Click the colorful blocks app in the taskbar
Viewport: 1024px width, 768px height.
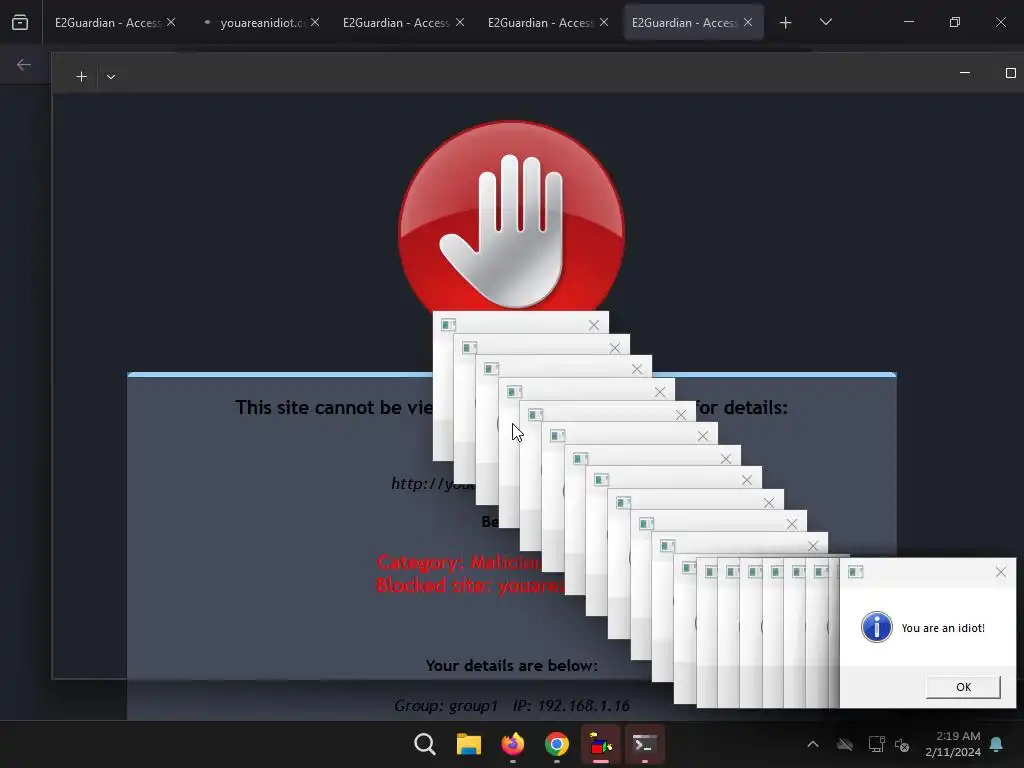point(601,744)
